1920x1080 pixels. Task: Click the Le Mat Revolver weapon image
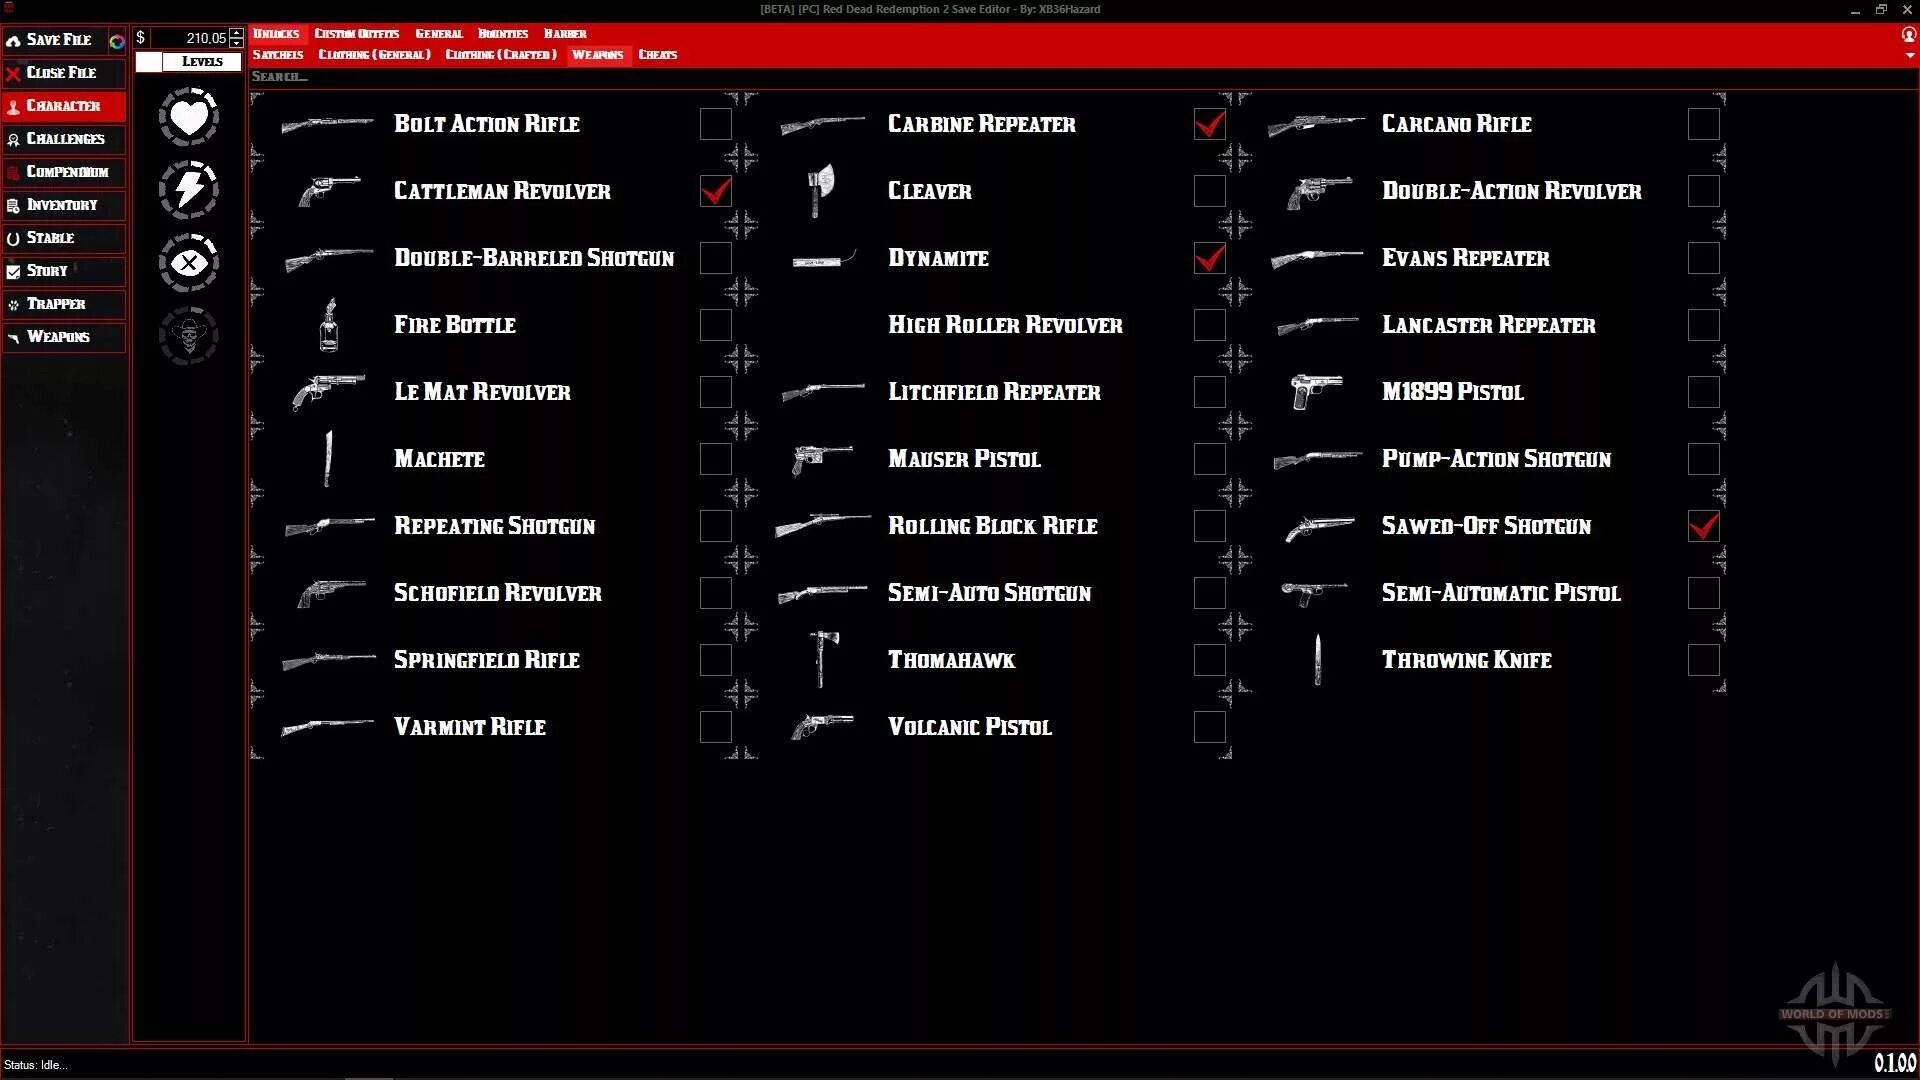pos(328,392)
